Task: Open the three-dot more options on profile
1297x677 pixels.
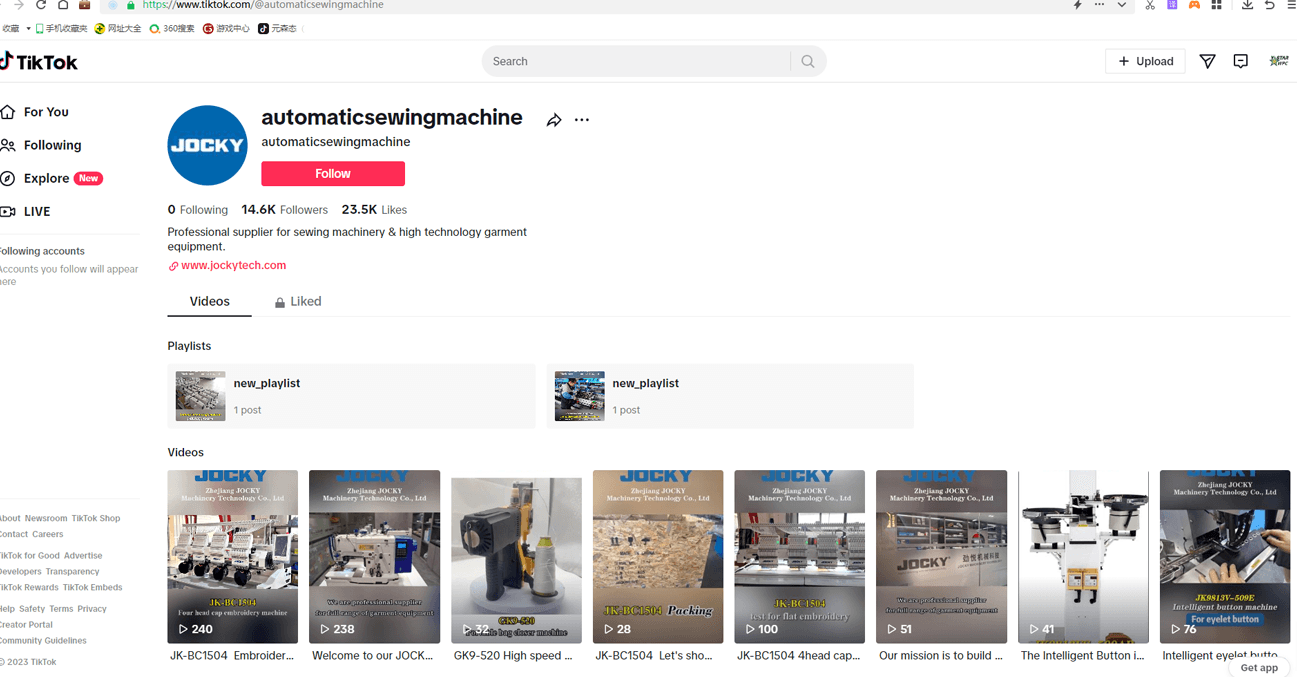Action: [582, 120]
